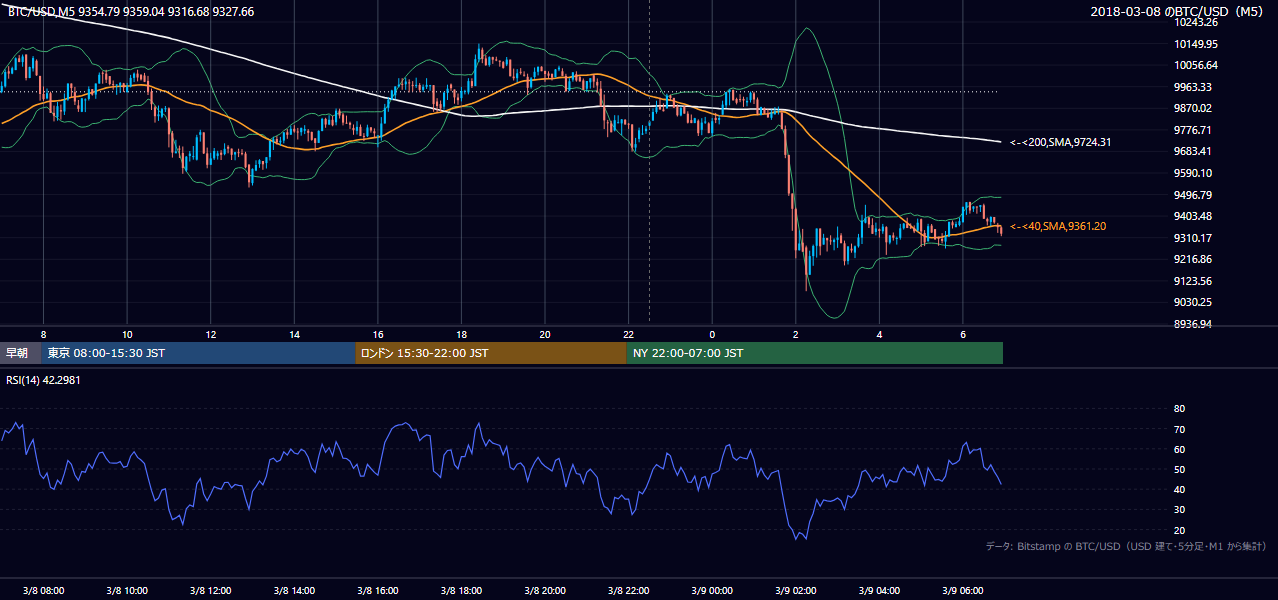The height and width of the screenshot is (600, 1278).
Task: Click hour label 2 under the price chart
Action: pos(796,334)
